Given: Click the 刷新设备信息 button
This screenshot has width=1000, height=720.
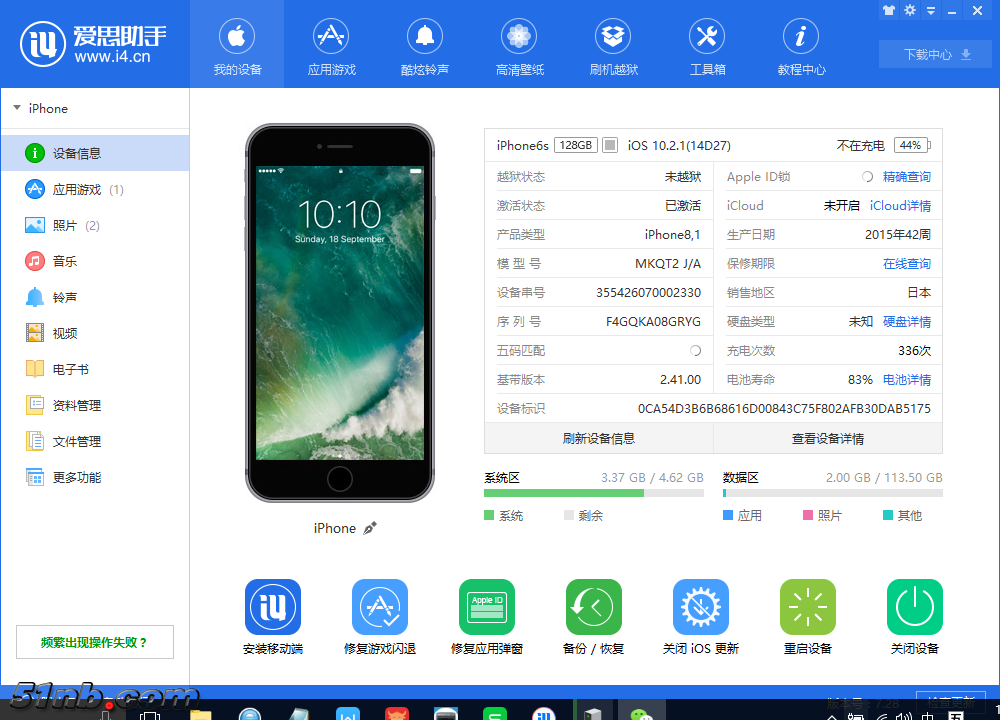Looking at the screenshot, I should pos(598,437).
